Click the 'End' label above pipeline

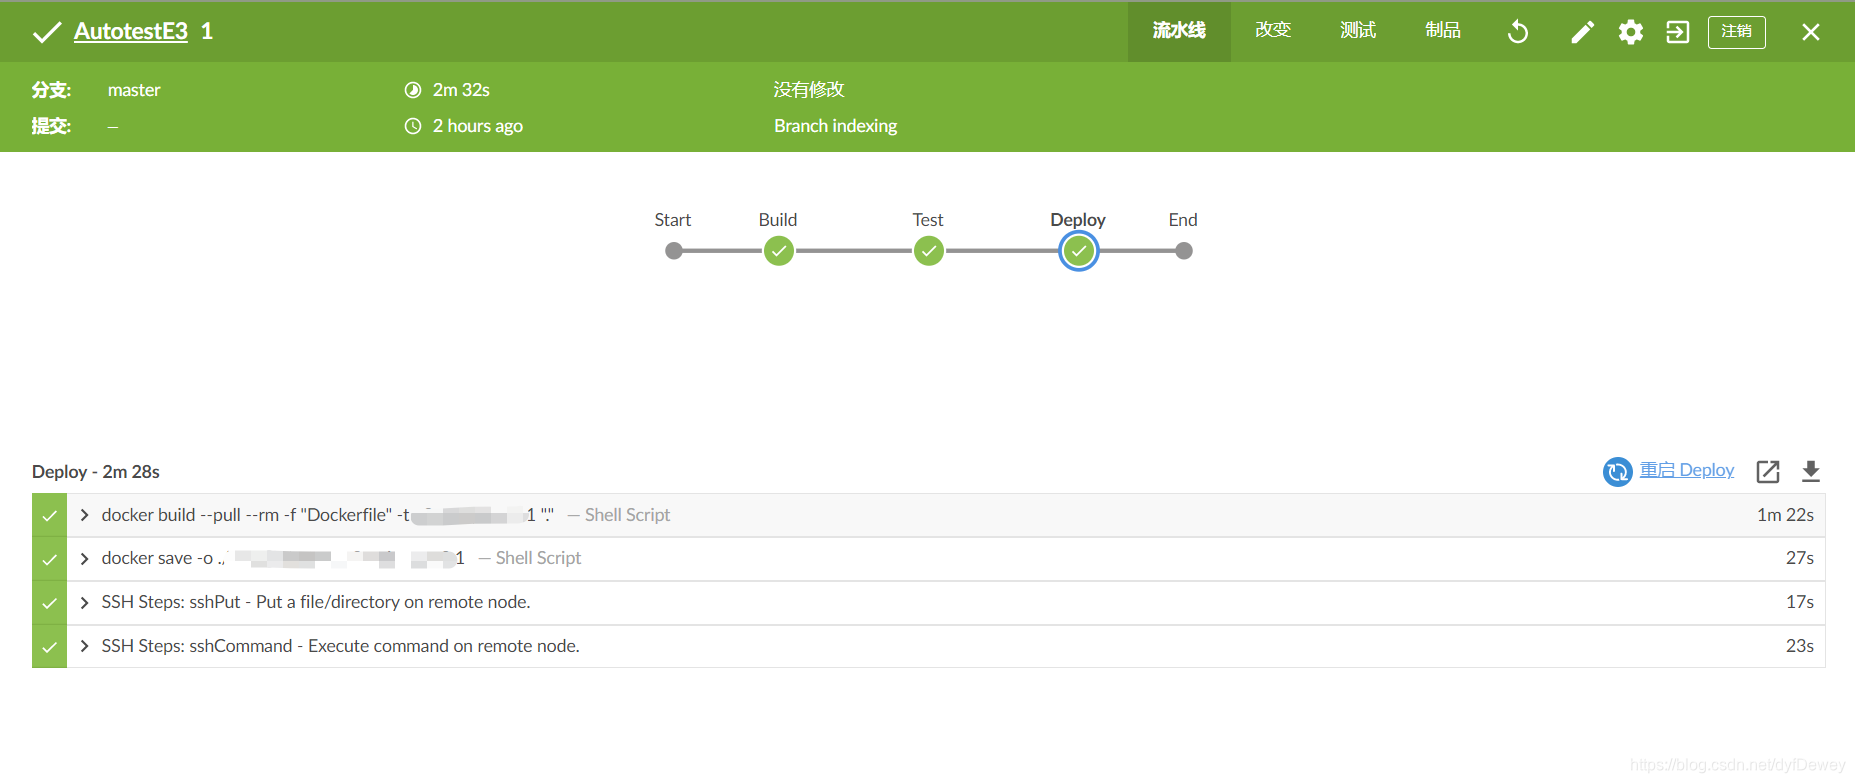1183,220
